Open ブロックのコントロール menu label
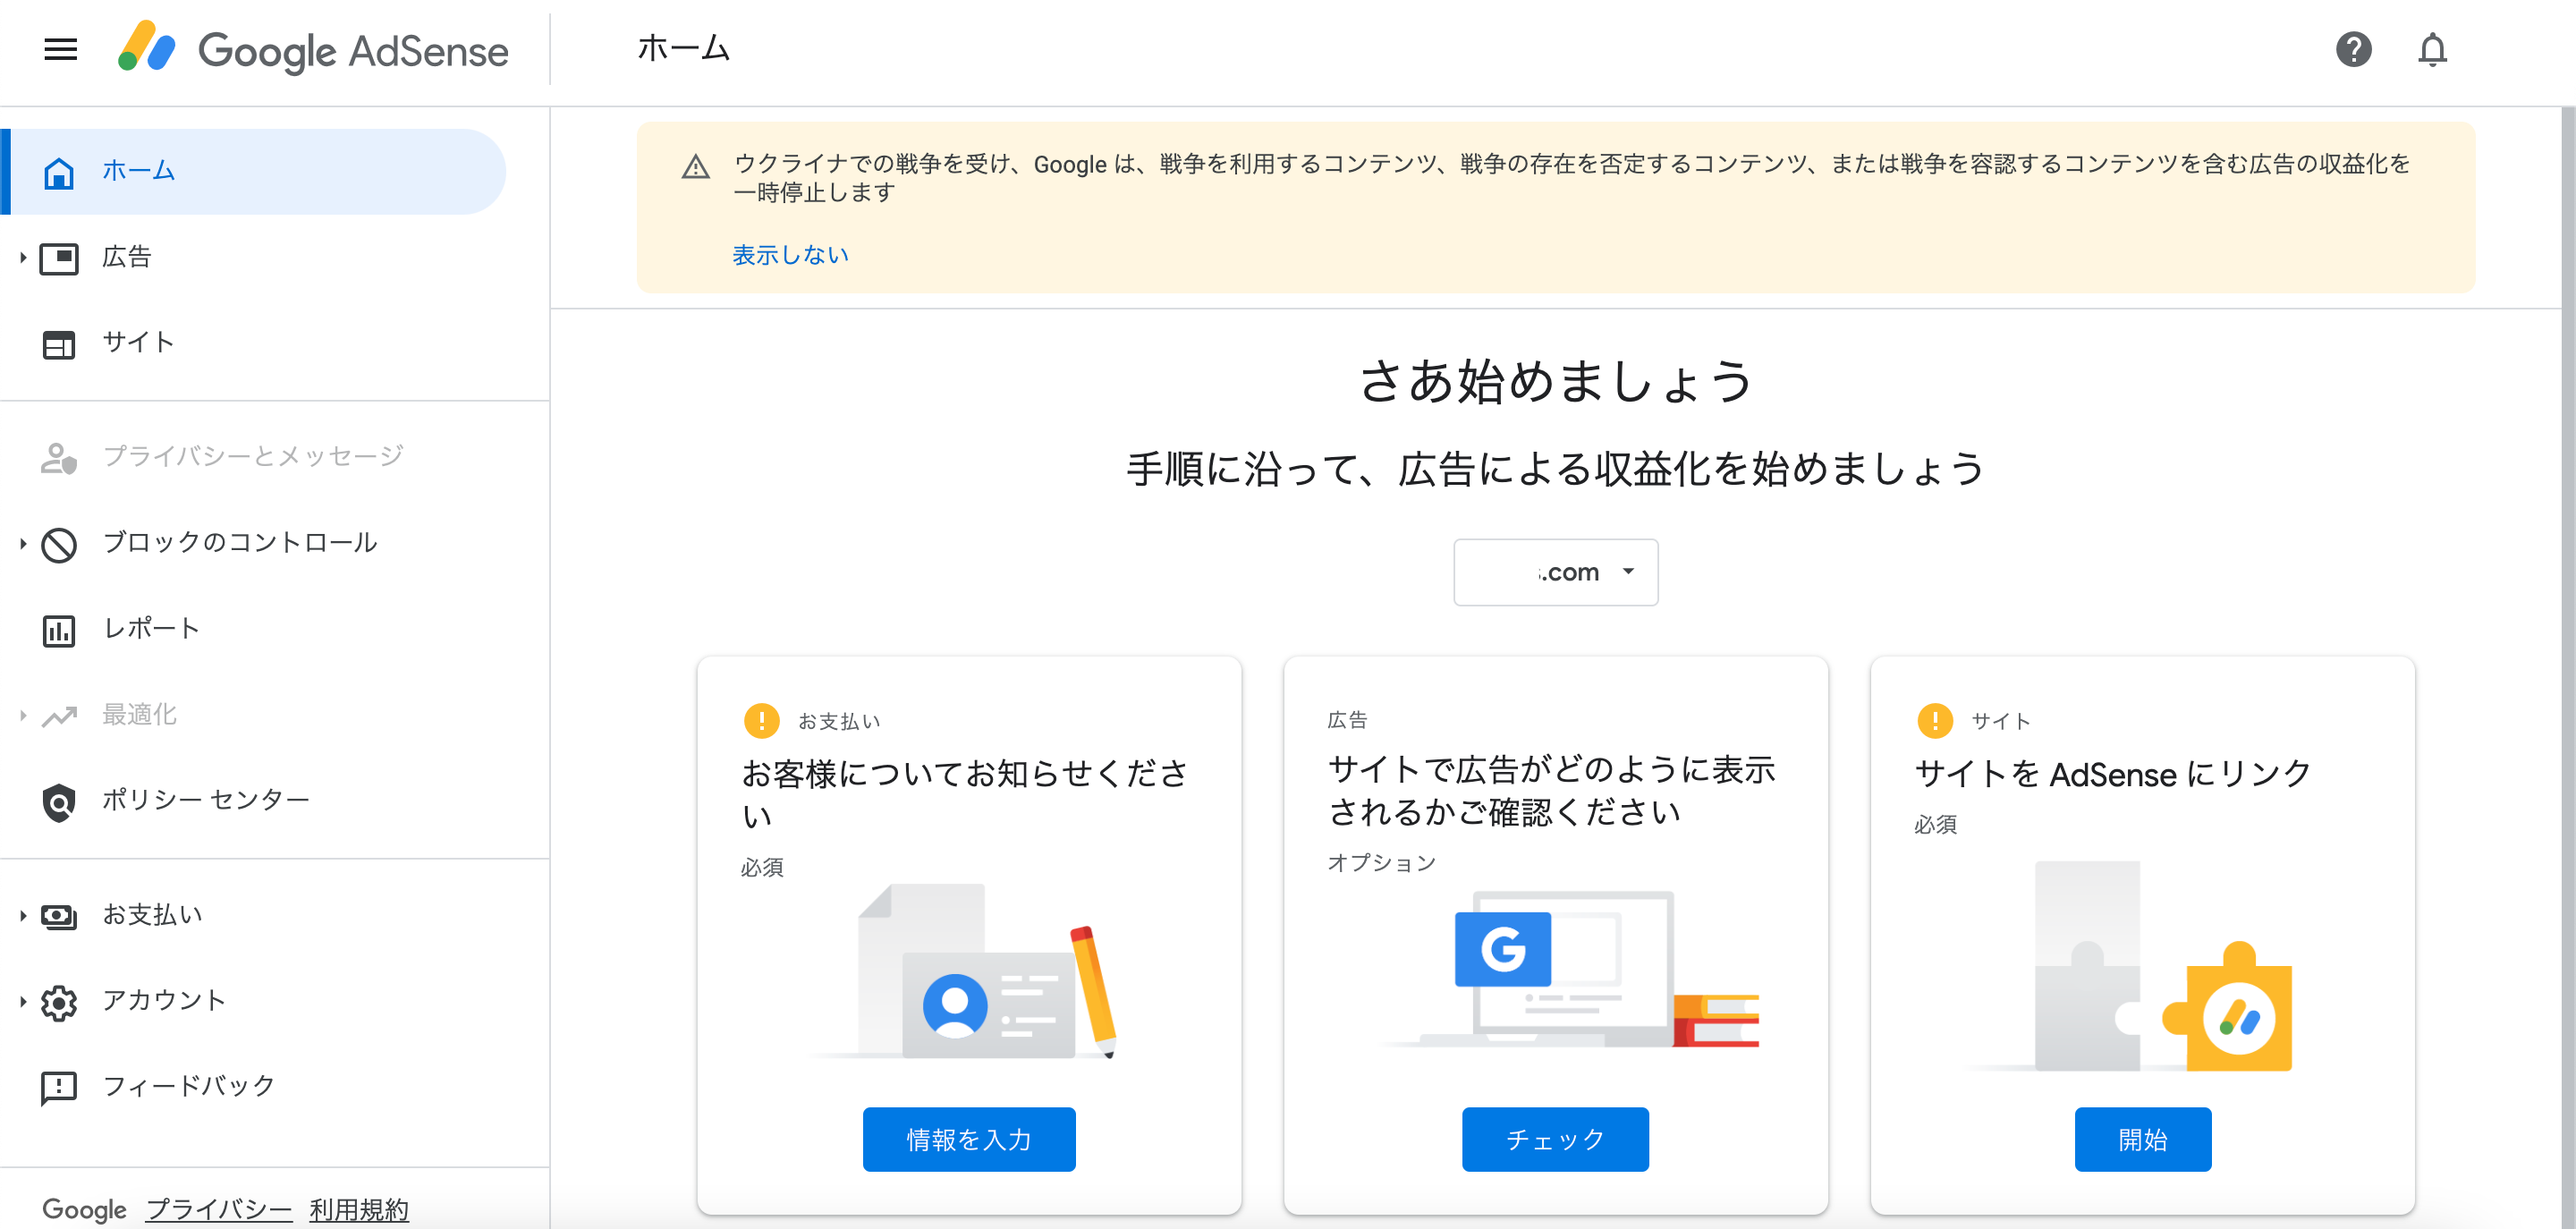 [240, 542]
